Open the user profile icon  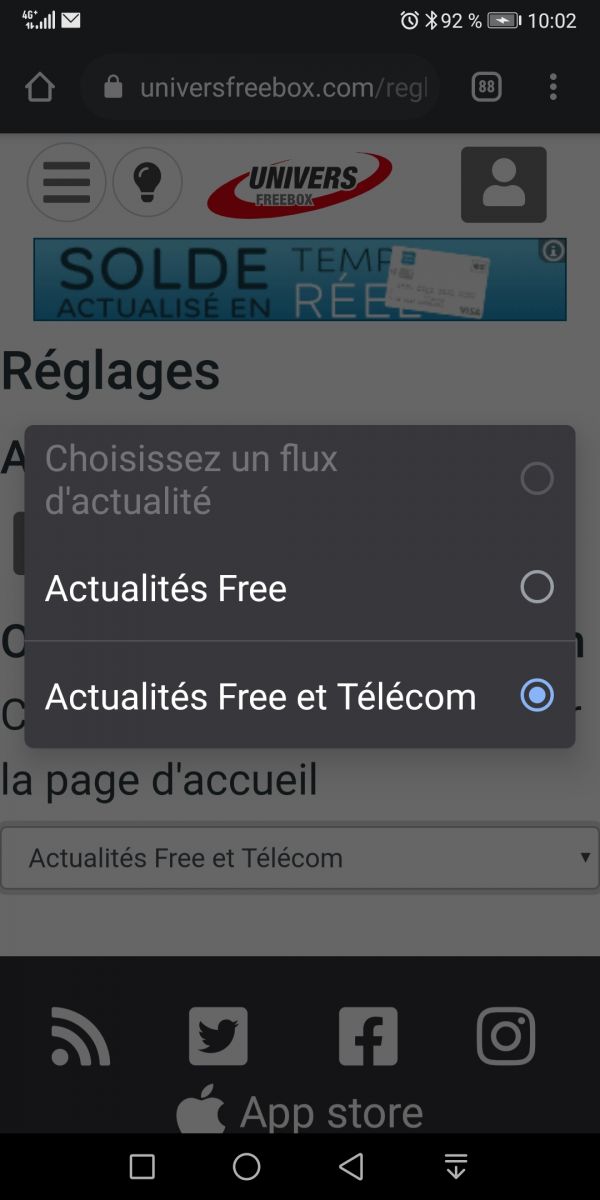pos(503,184)
